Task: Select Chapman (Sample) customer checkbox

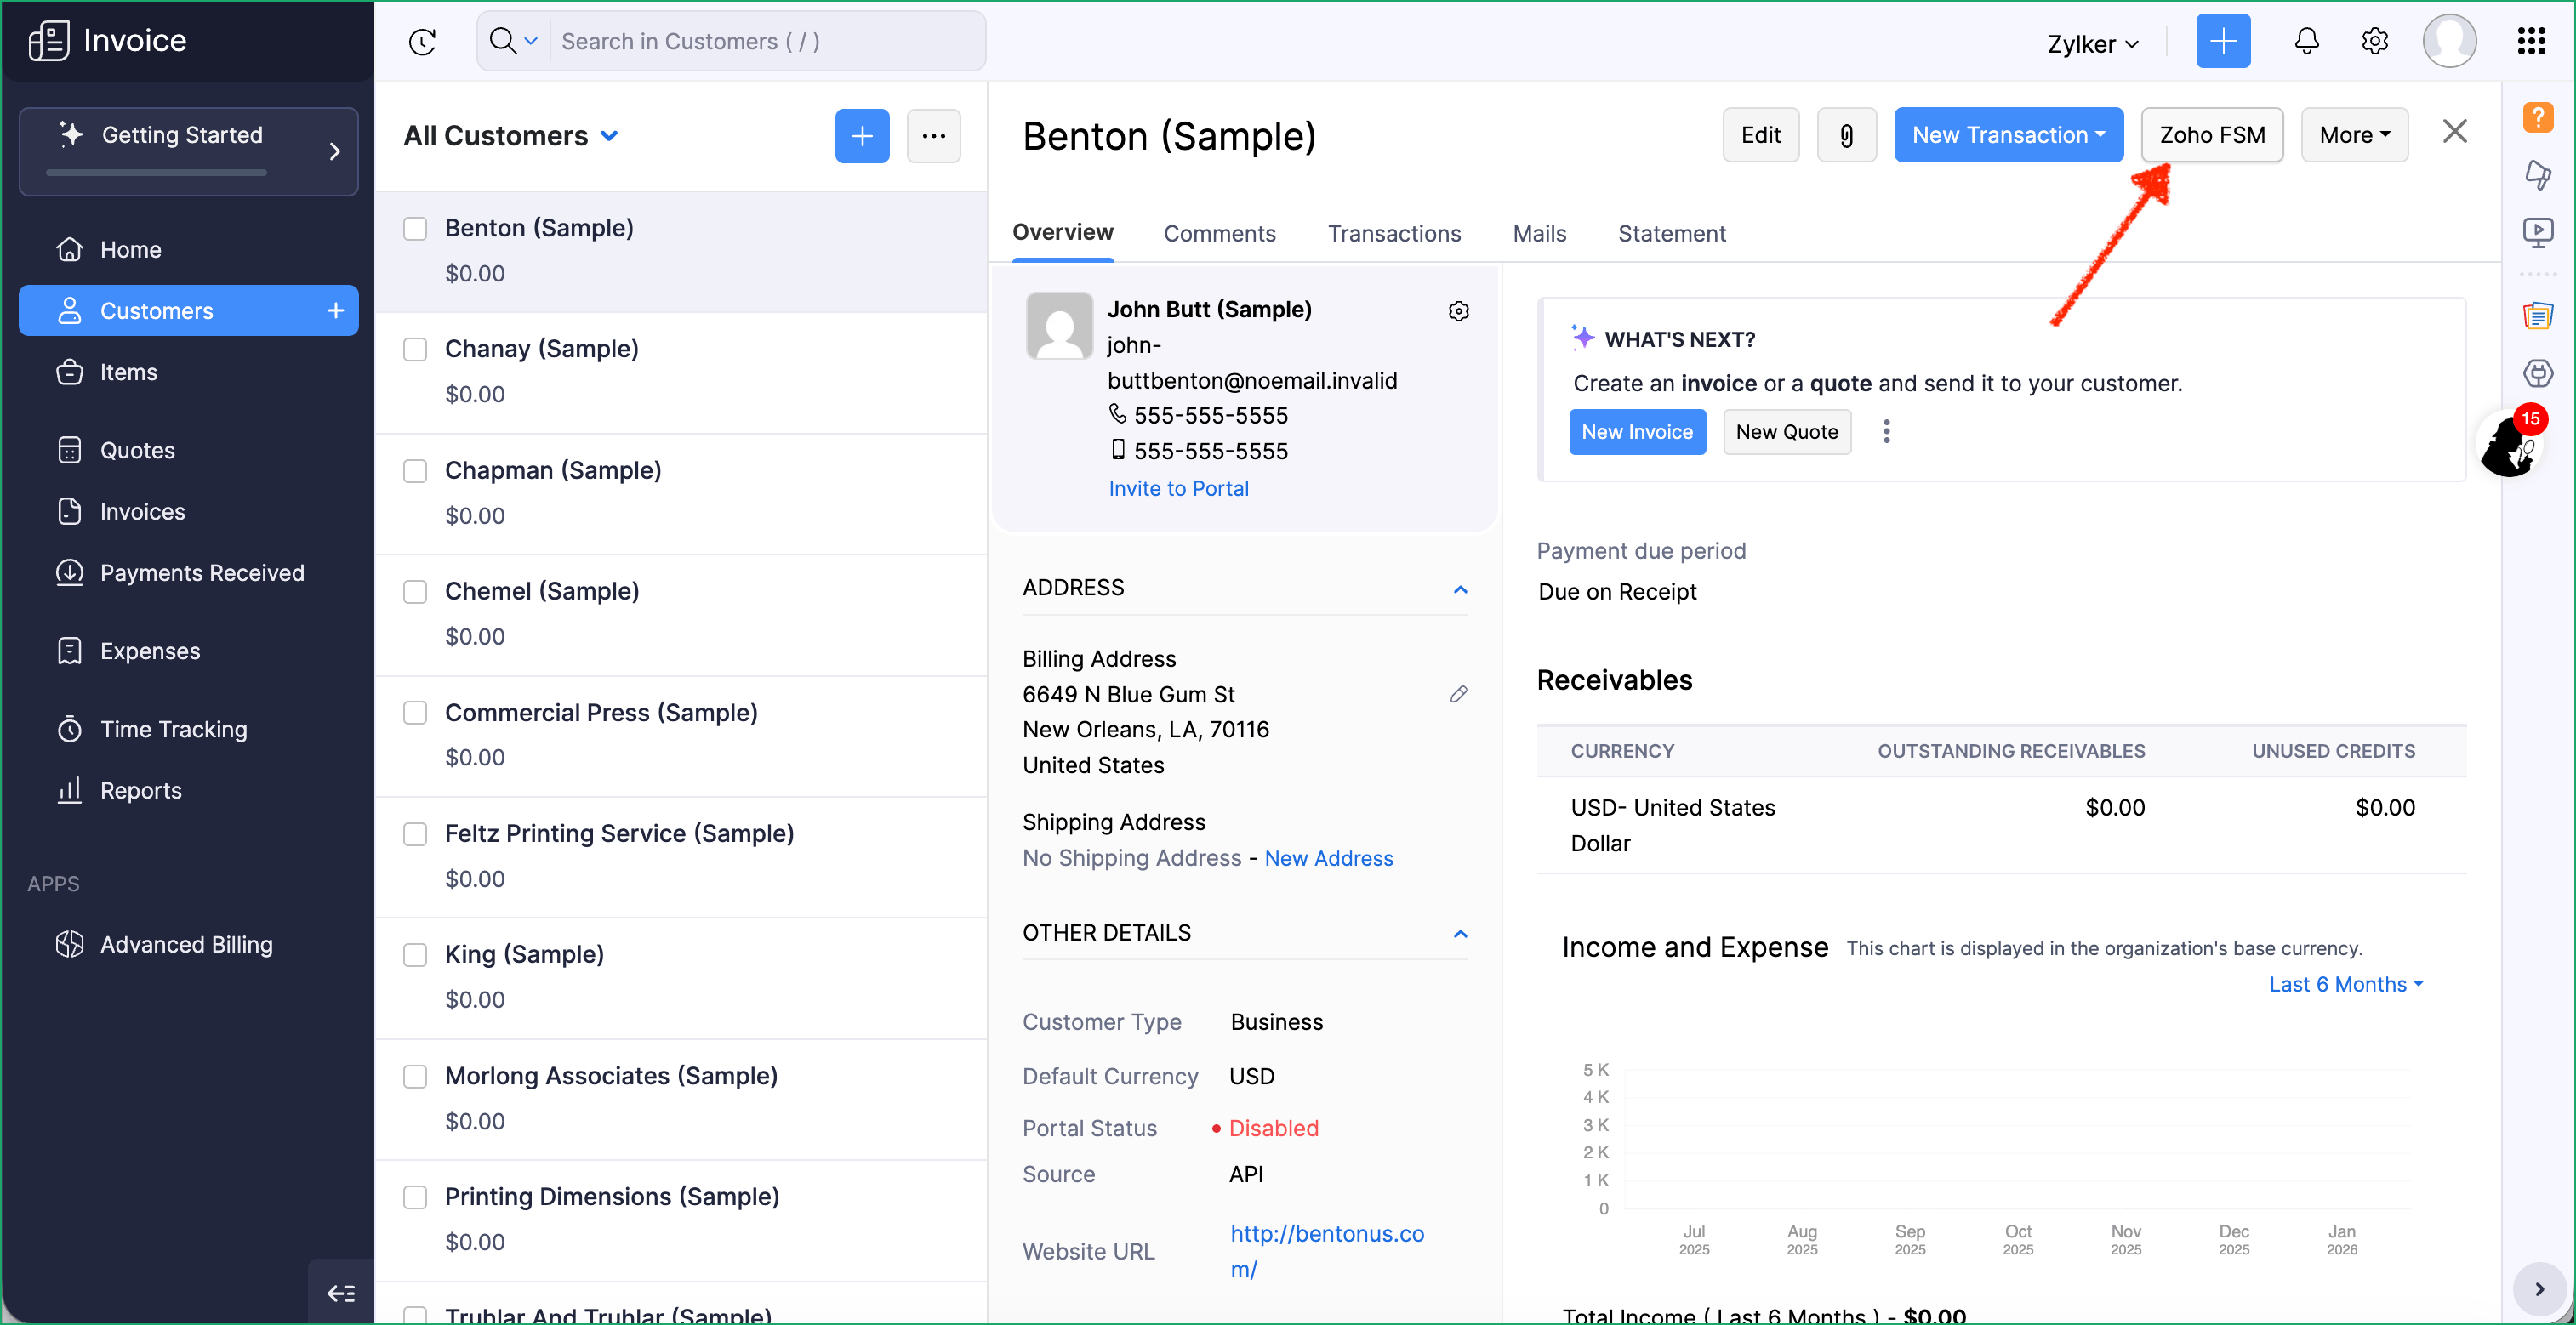Action: (415, 470)
